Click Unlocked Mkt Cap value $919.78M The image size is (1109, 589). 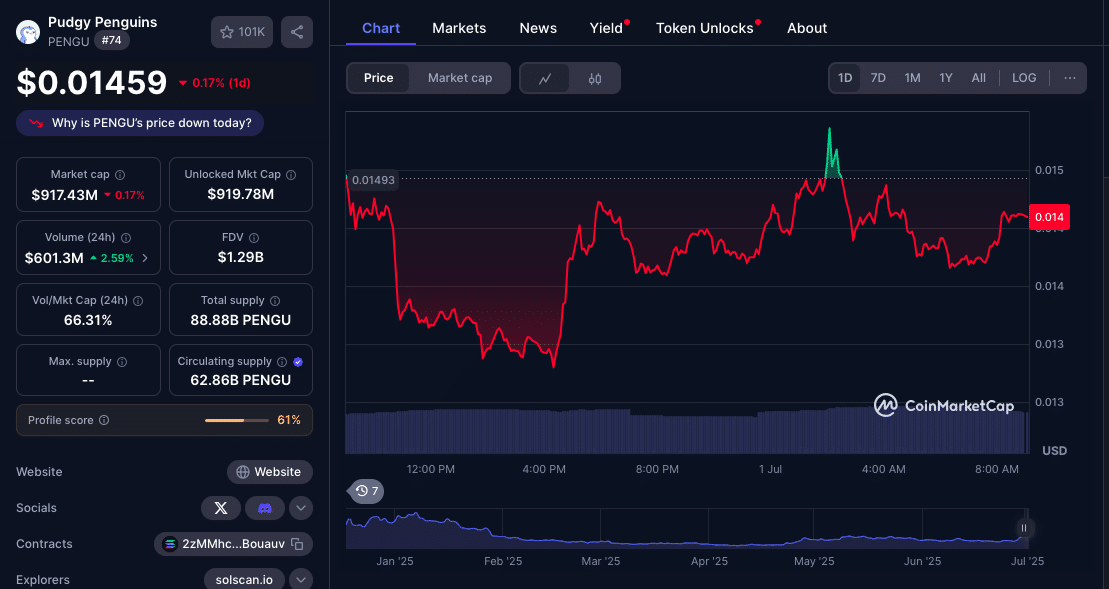click(x=240, y=194)
